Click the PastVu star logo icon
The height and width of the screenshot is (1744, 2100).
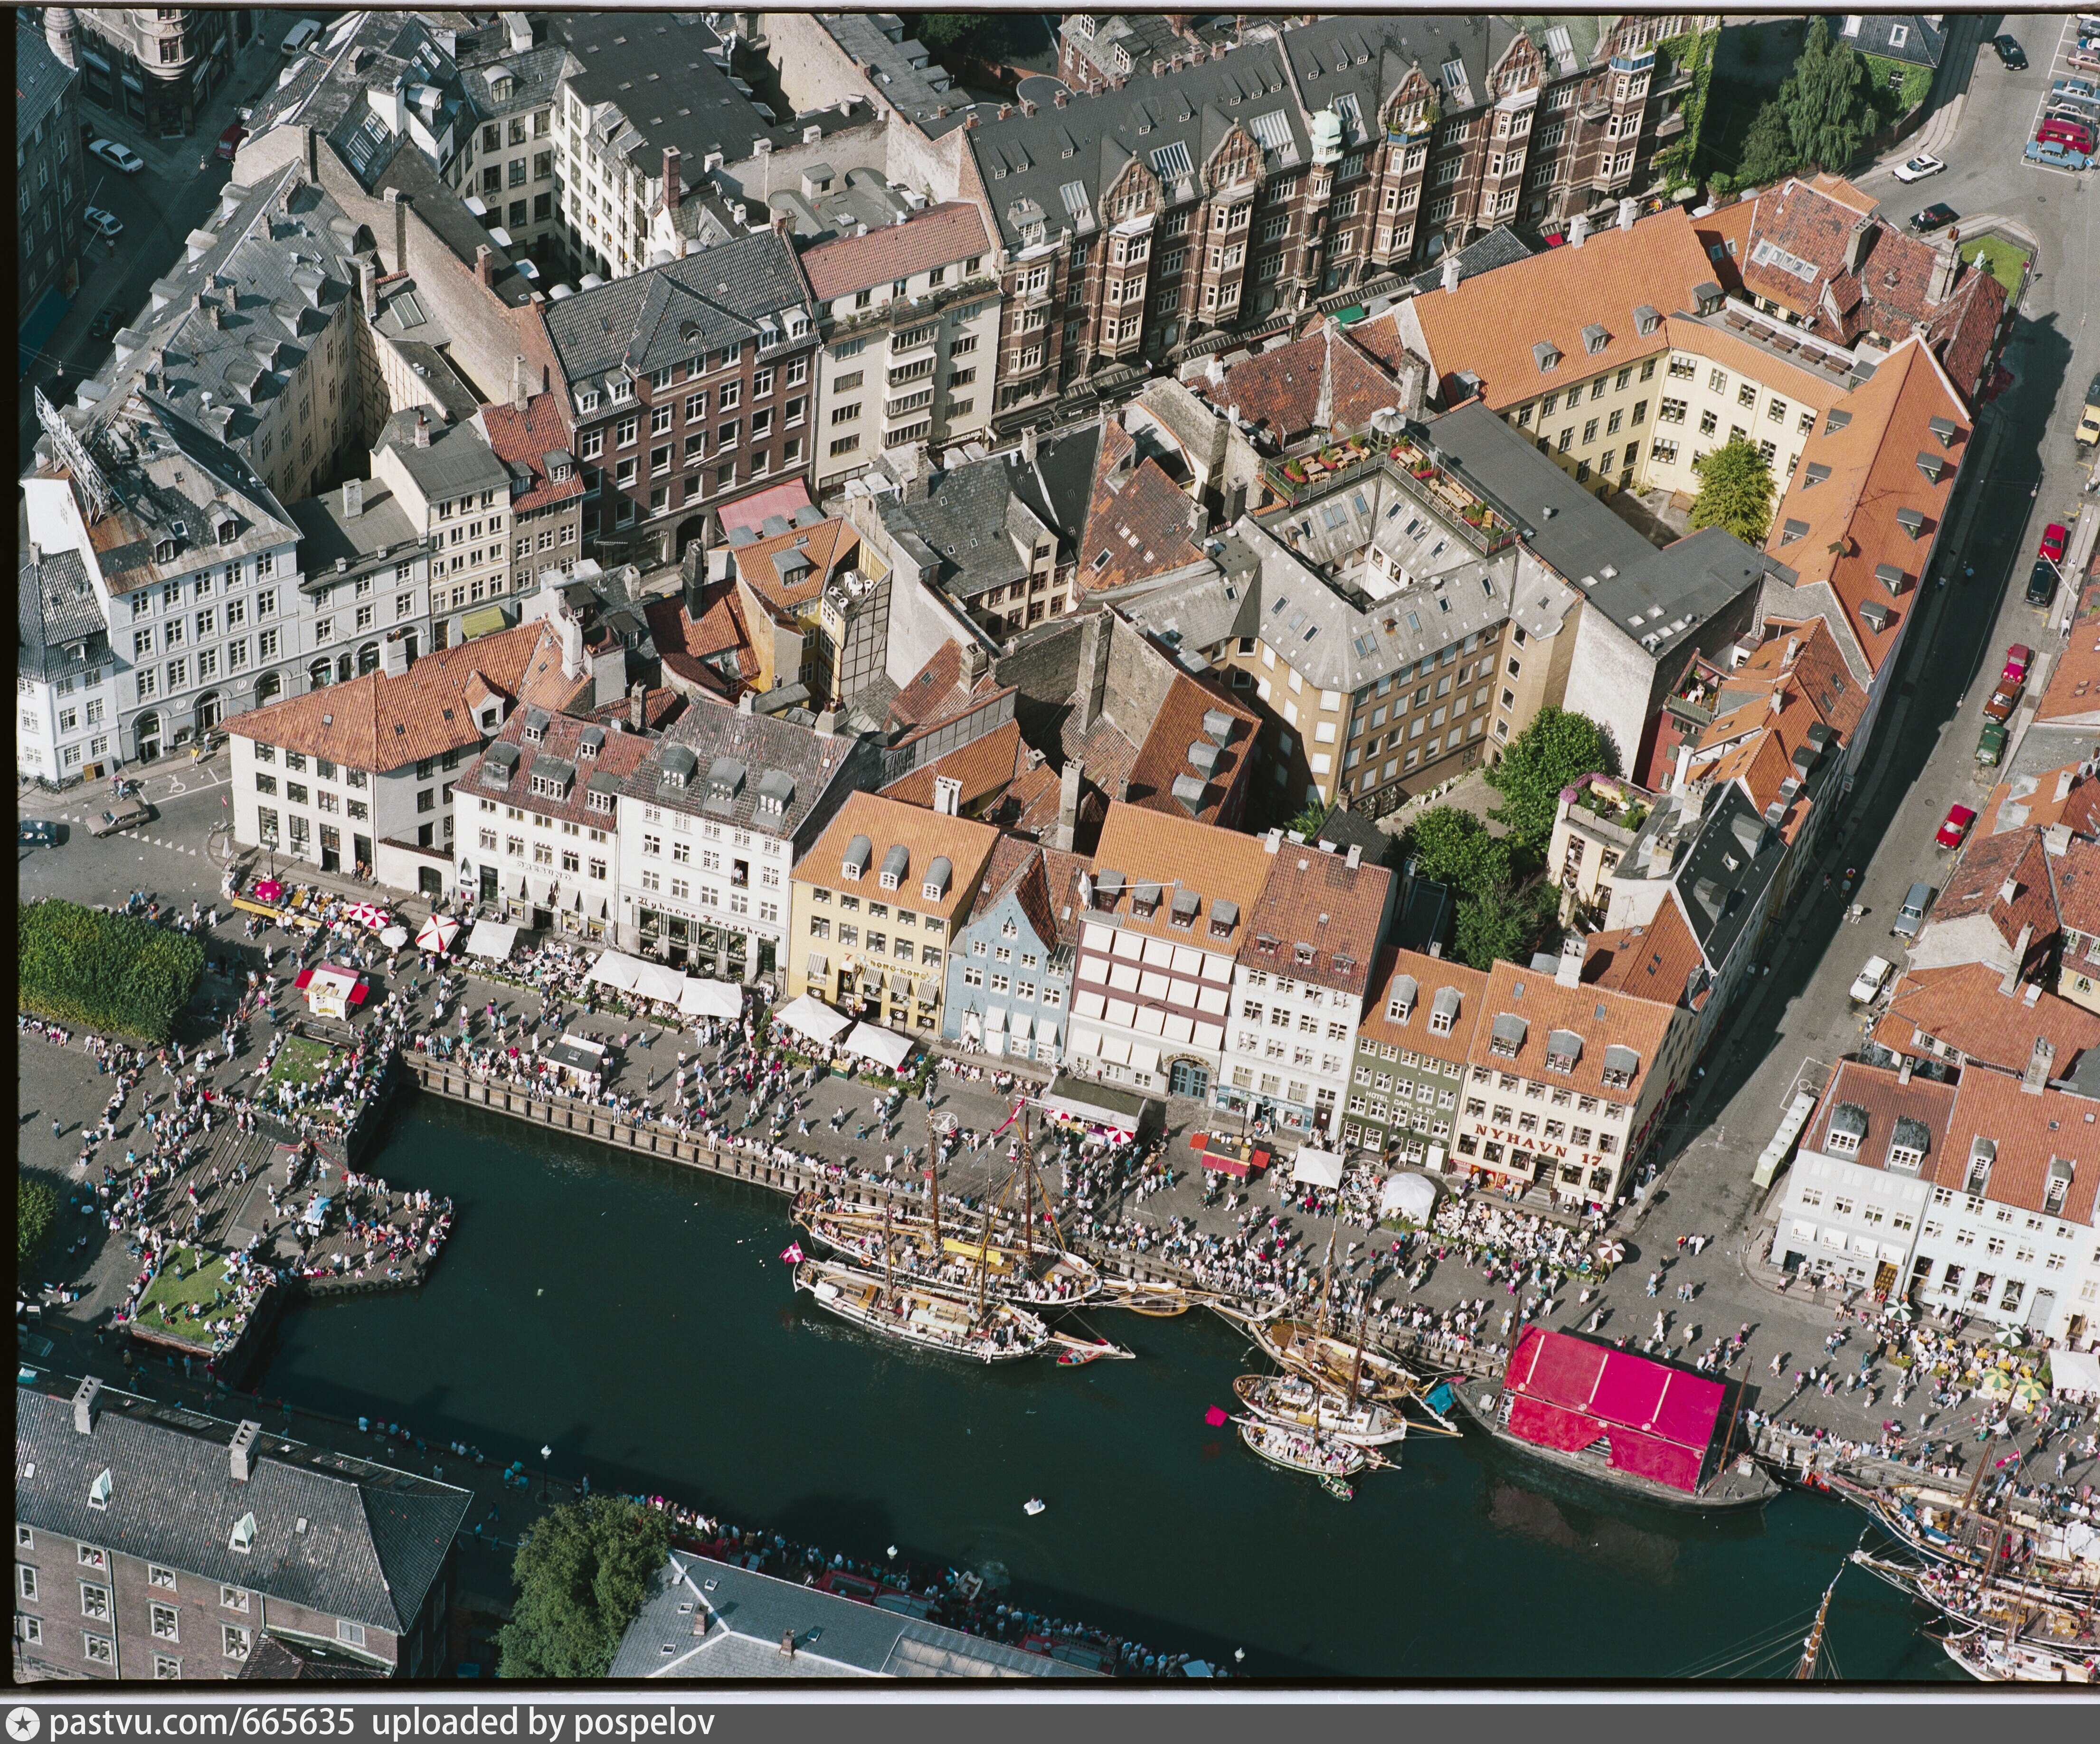point(22,1723)
